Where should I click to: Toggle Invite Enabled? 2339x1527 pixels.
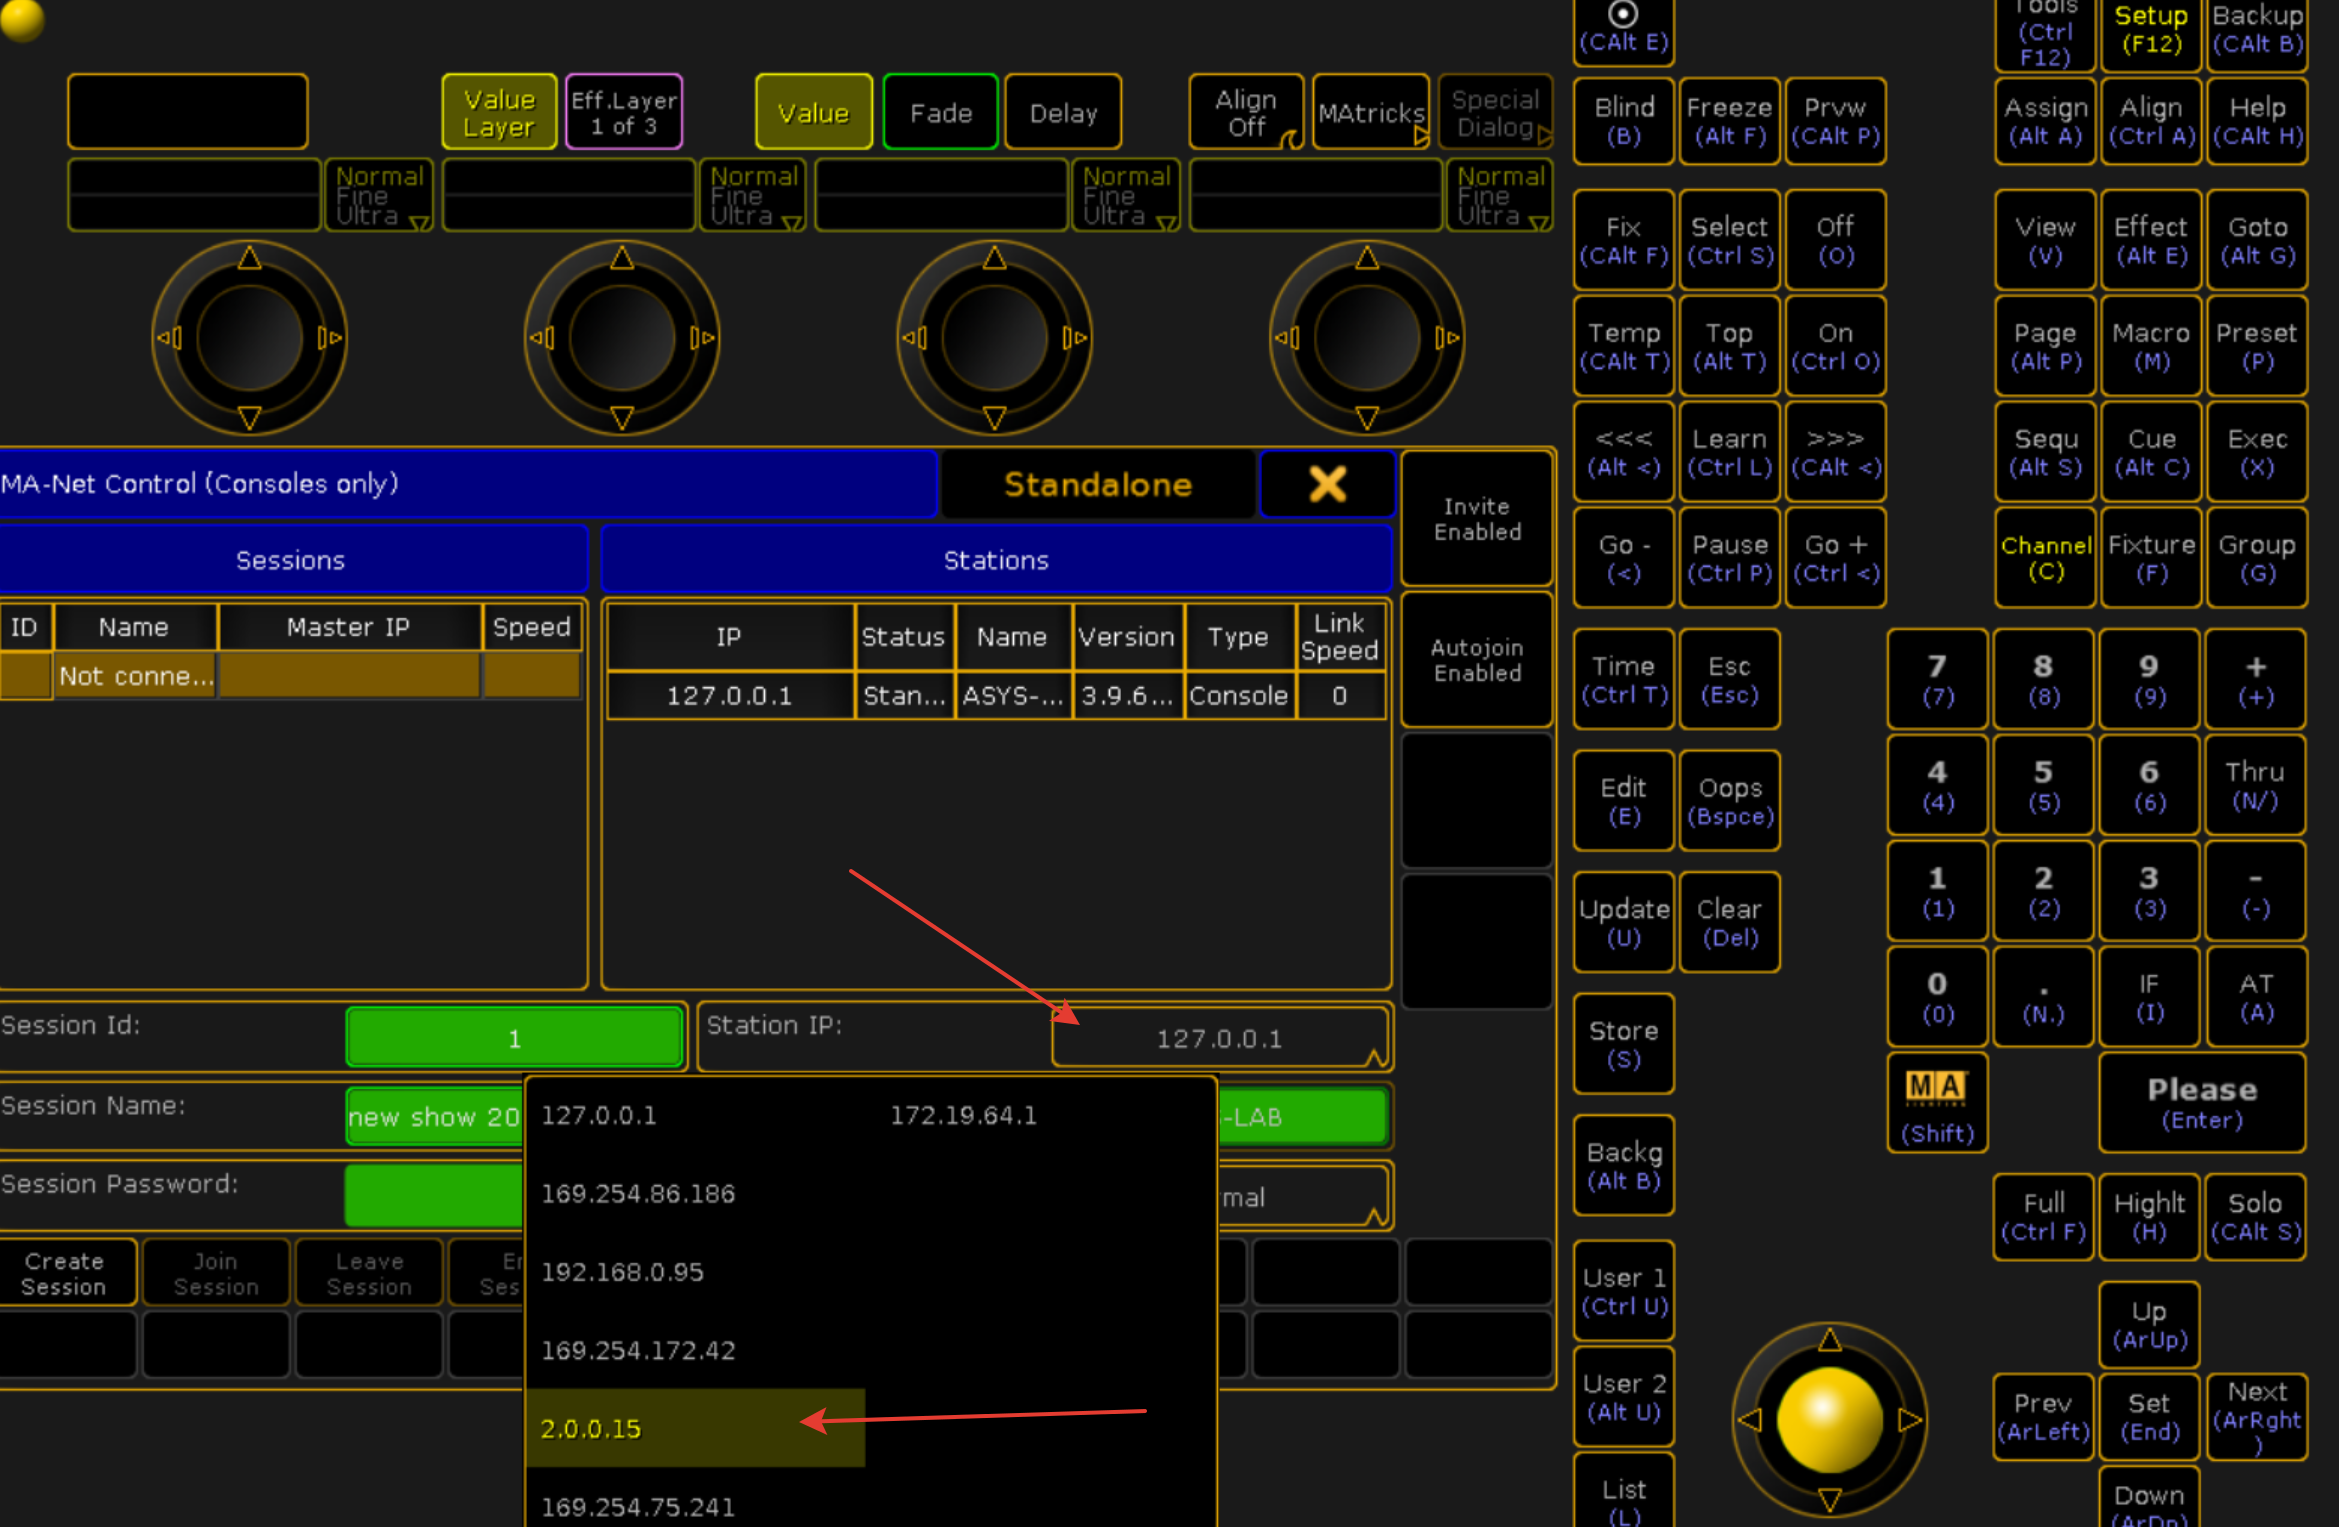tap(1477, 519)
